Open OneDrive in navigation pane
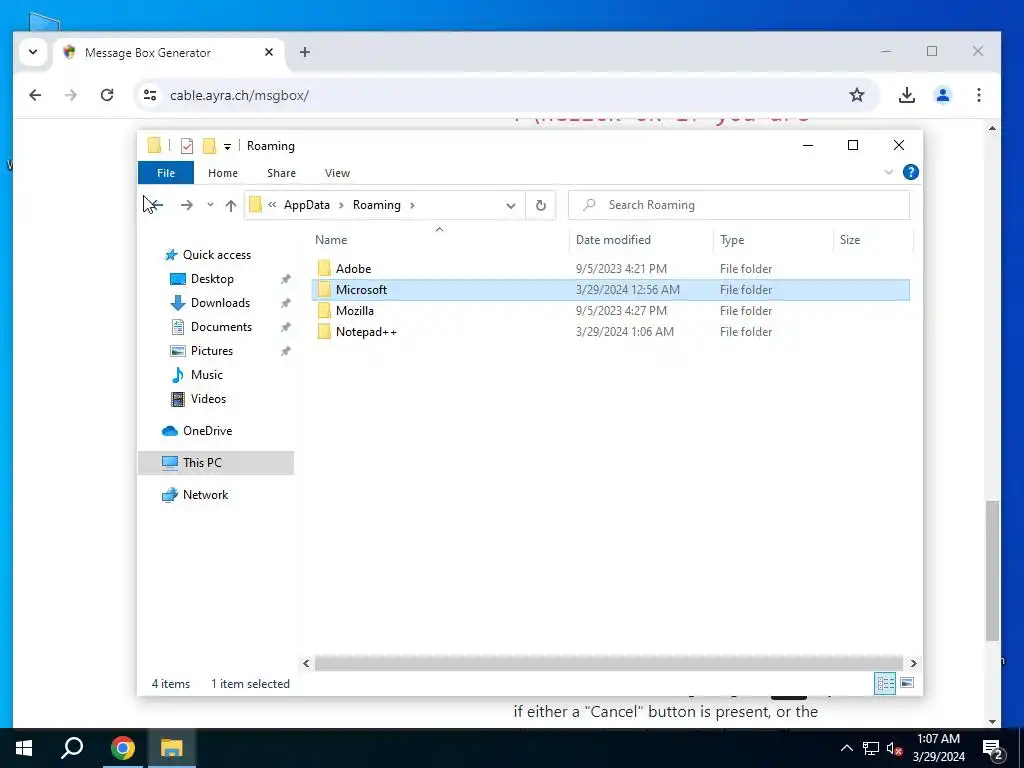This screenshot has height=768, width=1024. [207, 431]
